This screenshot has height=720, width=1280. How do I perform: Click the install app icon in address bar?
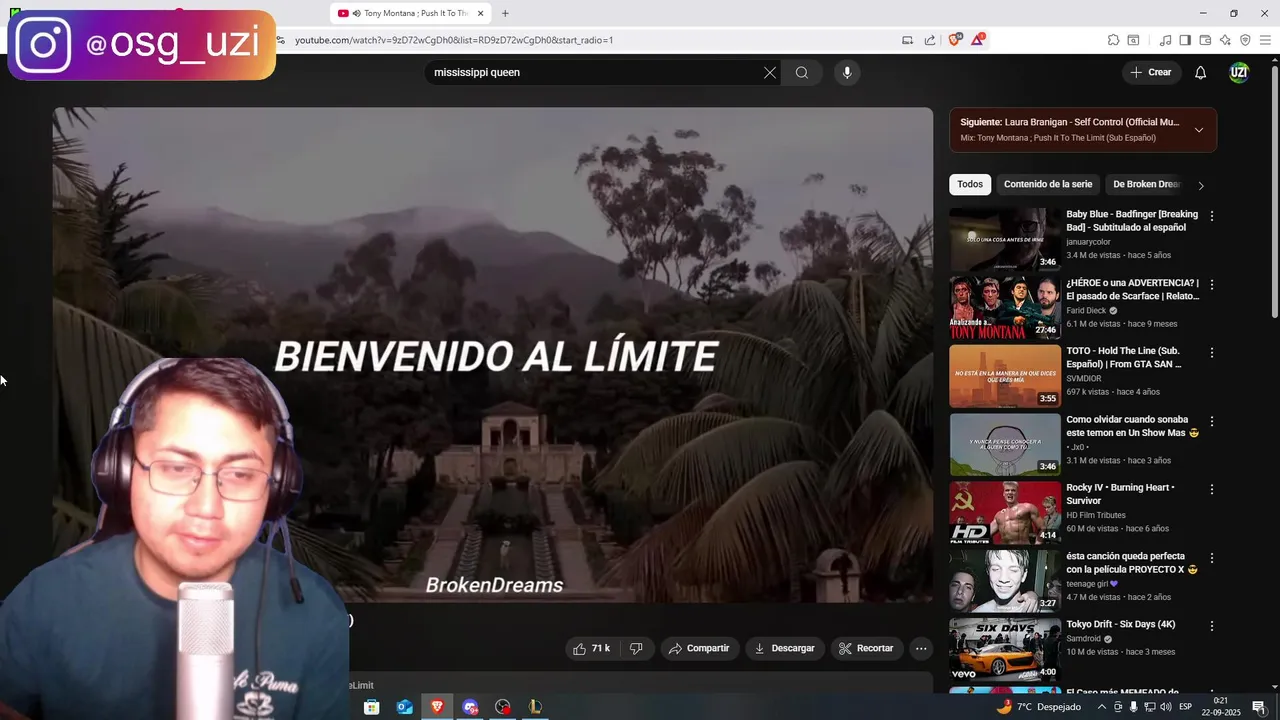907,40
